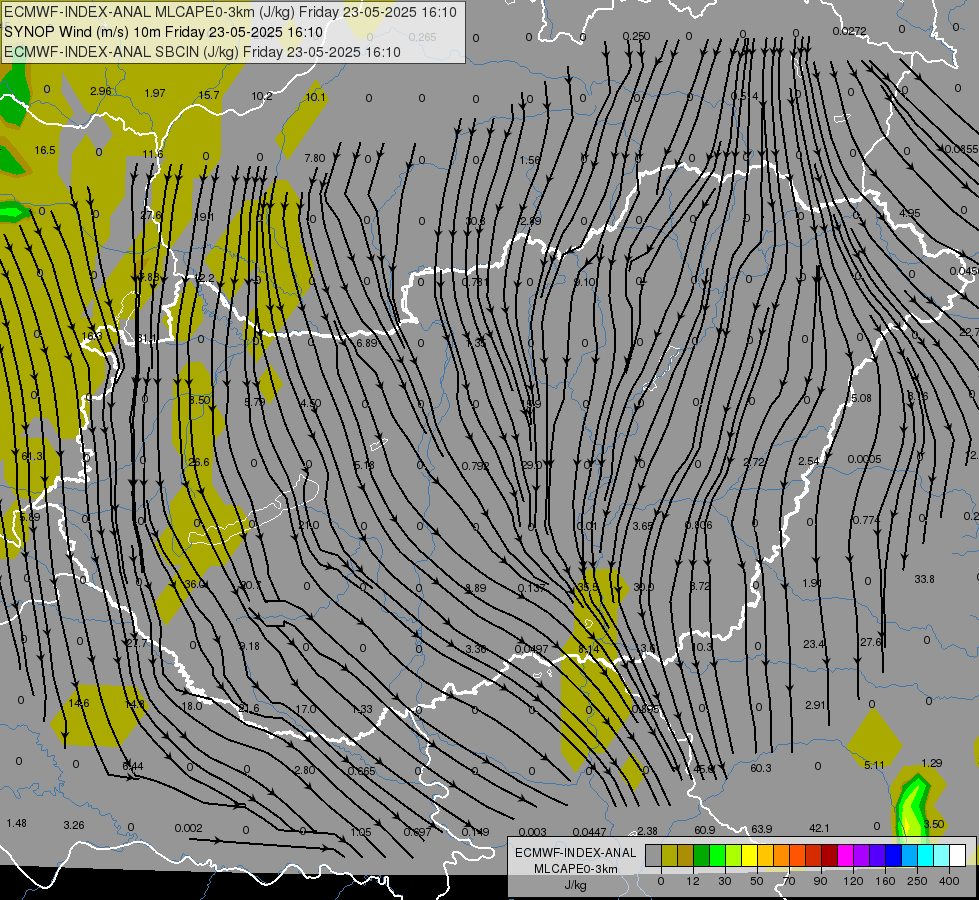Click the grid value 6.44
Image resolution: width=979 pixels, height=900 pixels.
click(x=133, y=766)
